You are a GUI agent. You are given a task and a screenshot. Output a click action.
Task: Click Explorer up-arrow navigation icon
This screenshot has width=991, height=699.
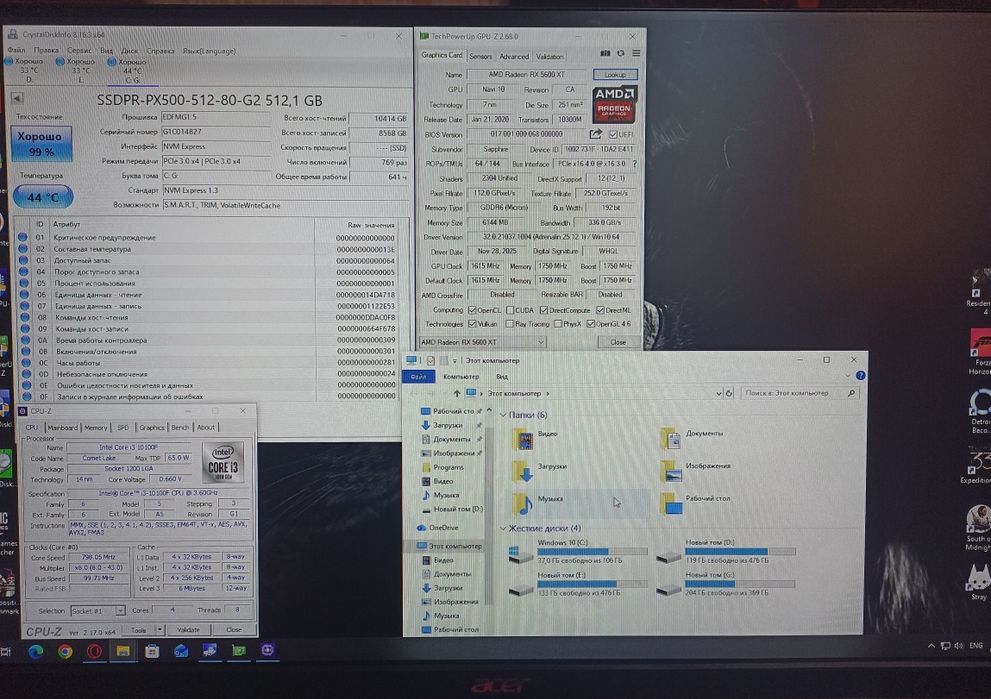(x=456, y=393)
